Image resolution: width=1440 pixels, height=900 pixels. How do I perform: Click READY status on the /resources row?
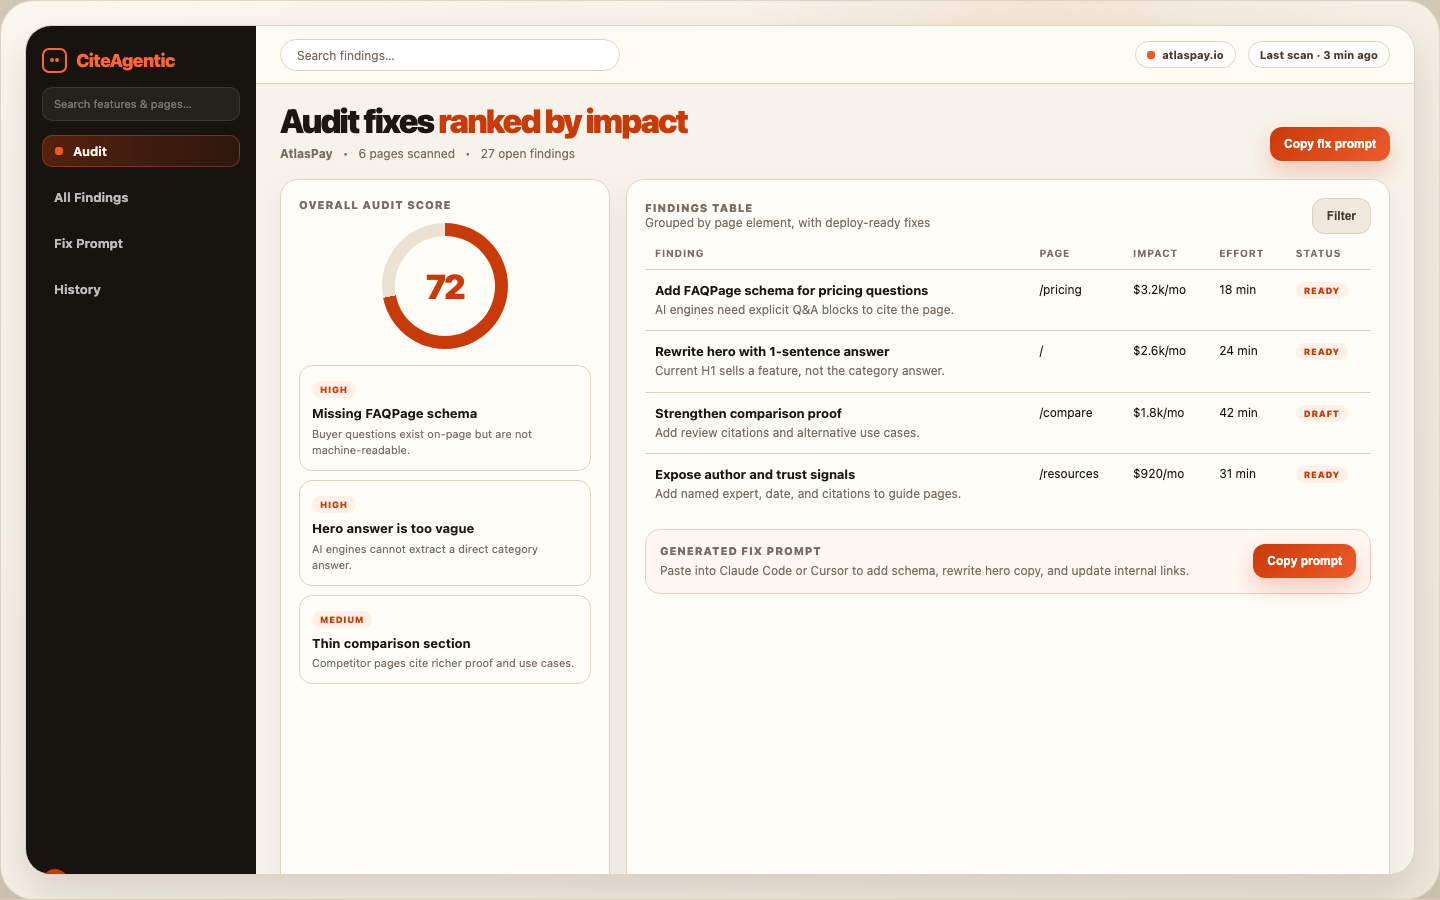point(1321,475)
